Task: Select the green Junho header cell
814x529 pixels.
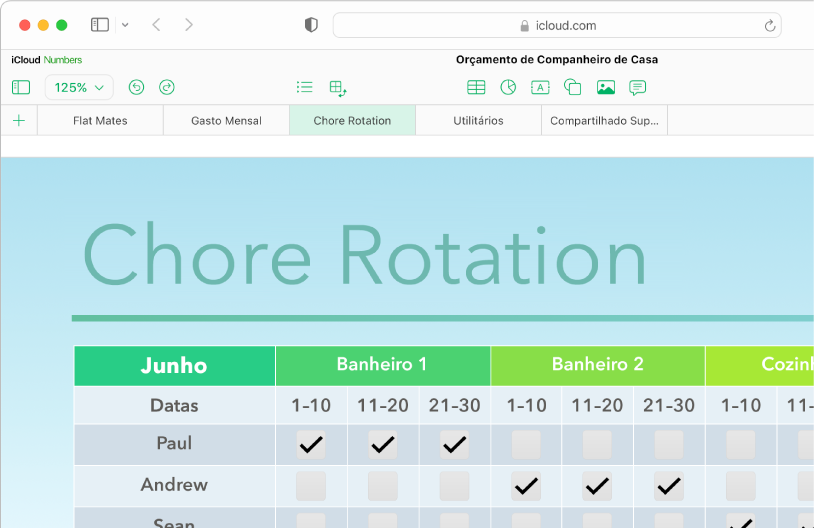Action: click(x=174, y=366)
